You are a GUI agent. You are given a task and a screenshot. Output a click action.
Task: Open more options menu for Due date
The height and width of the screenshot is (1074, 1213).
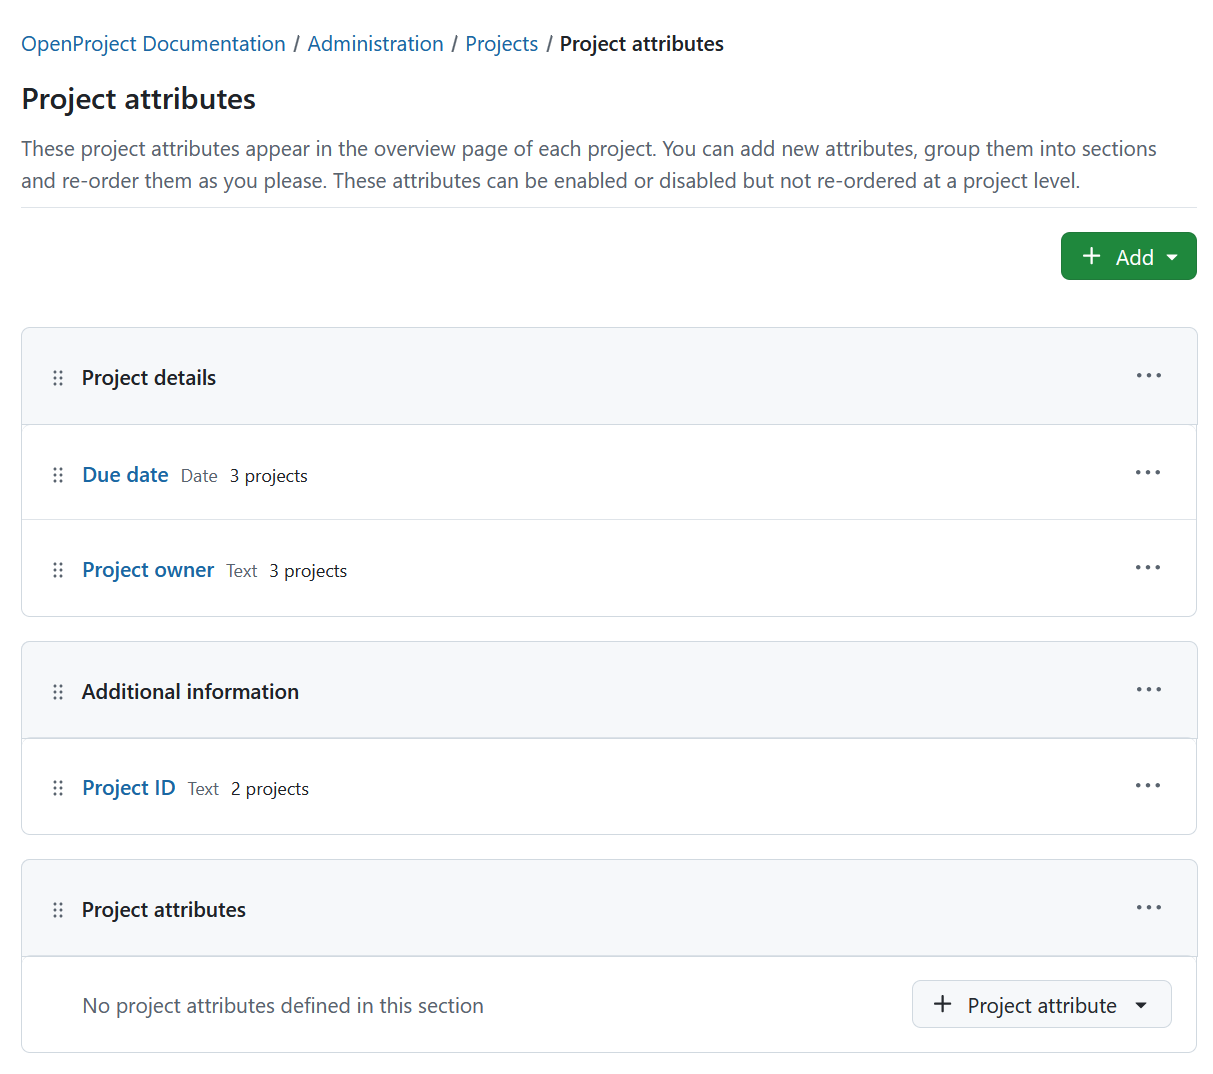click(x=1148, y=472)
